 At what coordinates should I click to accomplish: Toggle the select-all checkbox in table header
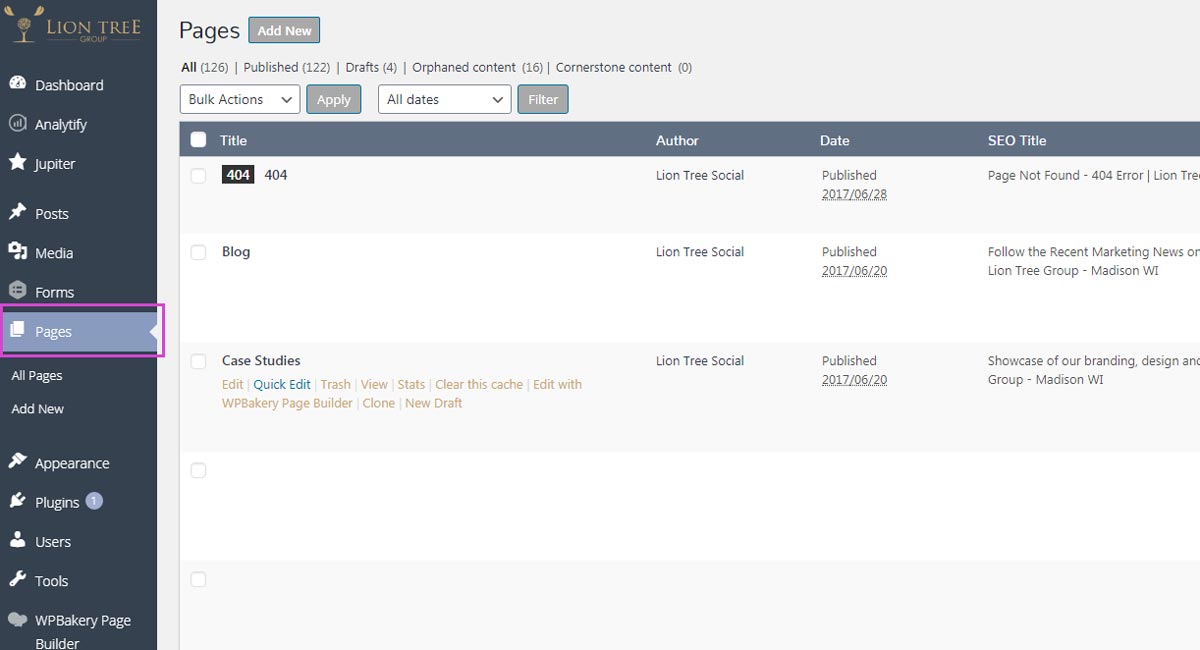point(198,140)
